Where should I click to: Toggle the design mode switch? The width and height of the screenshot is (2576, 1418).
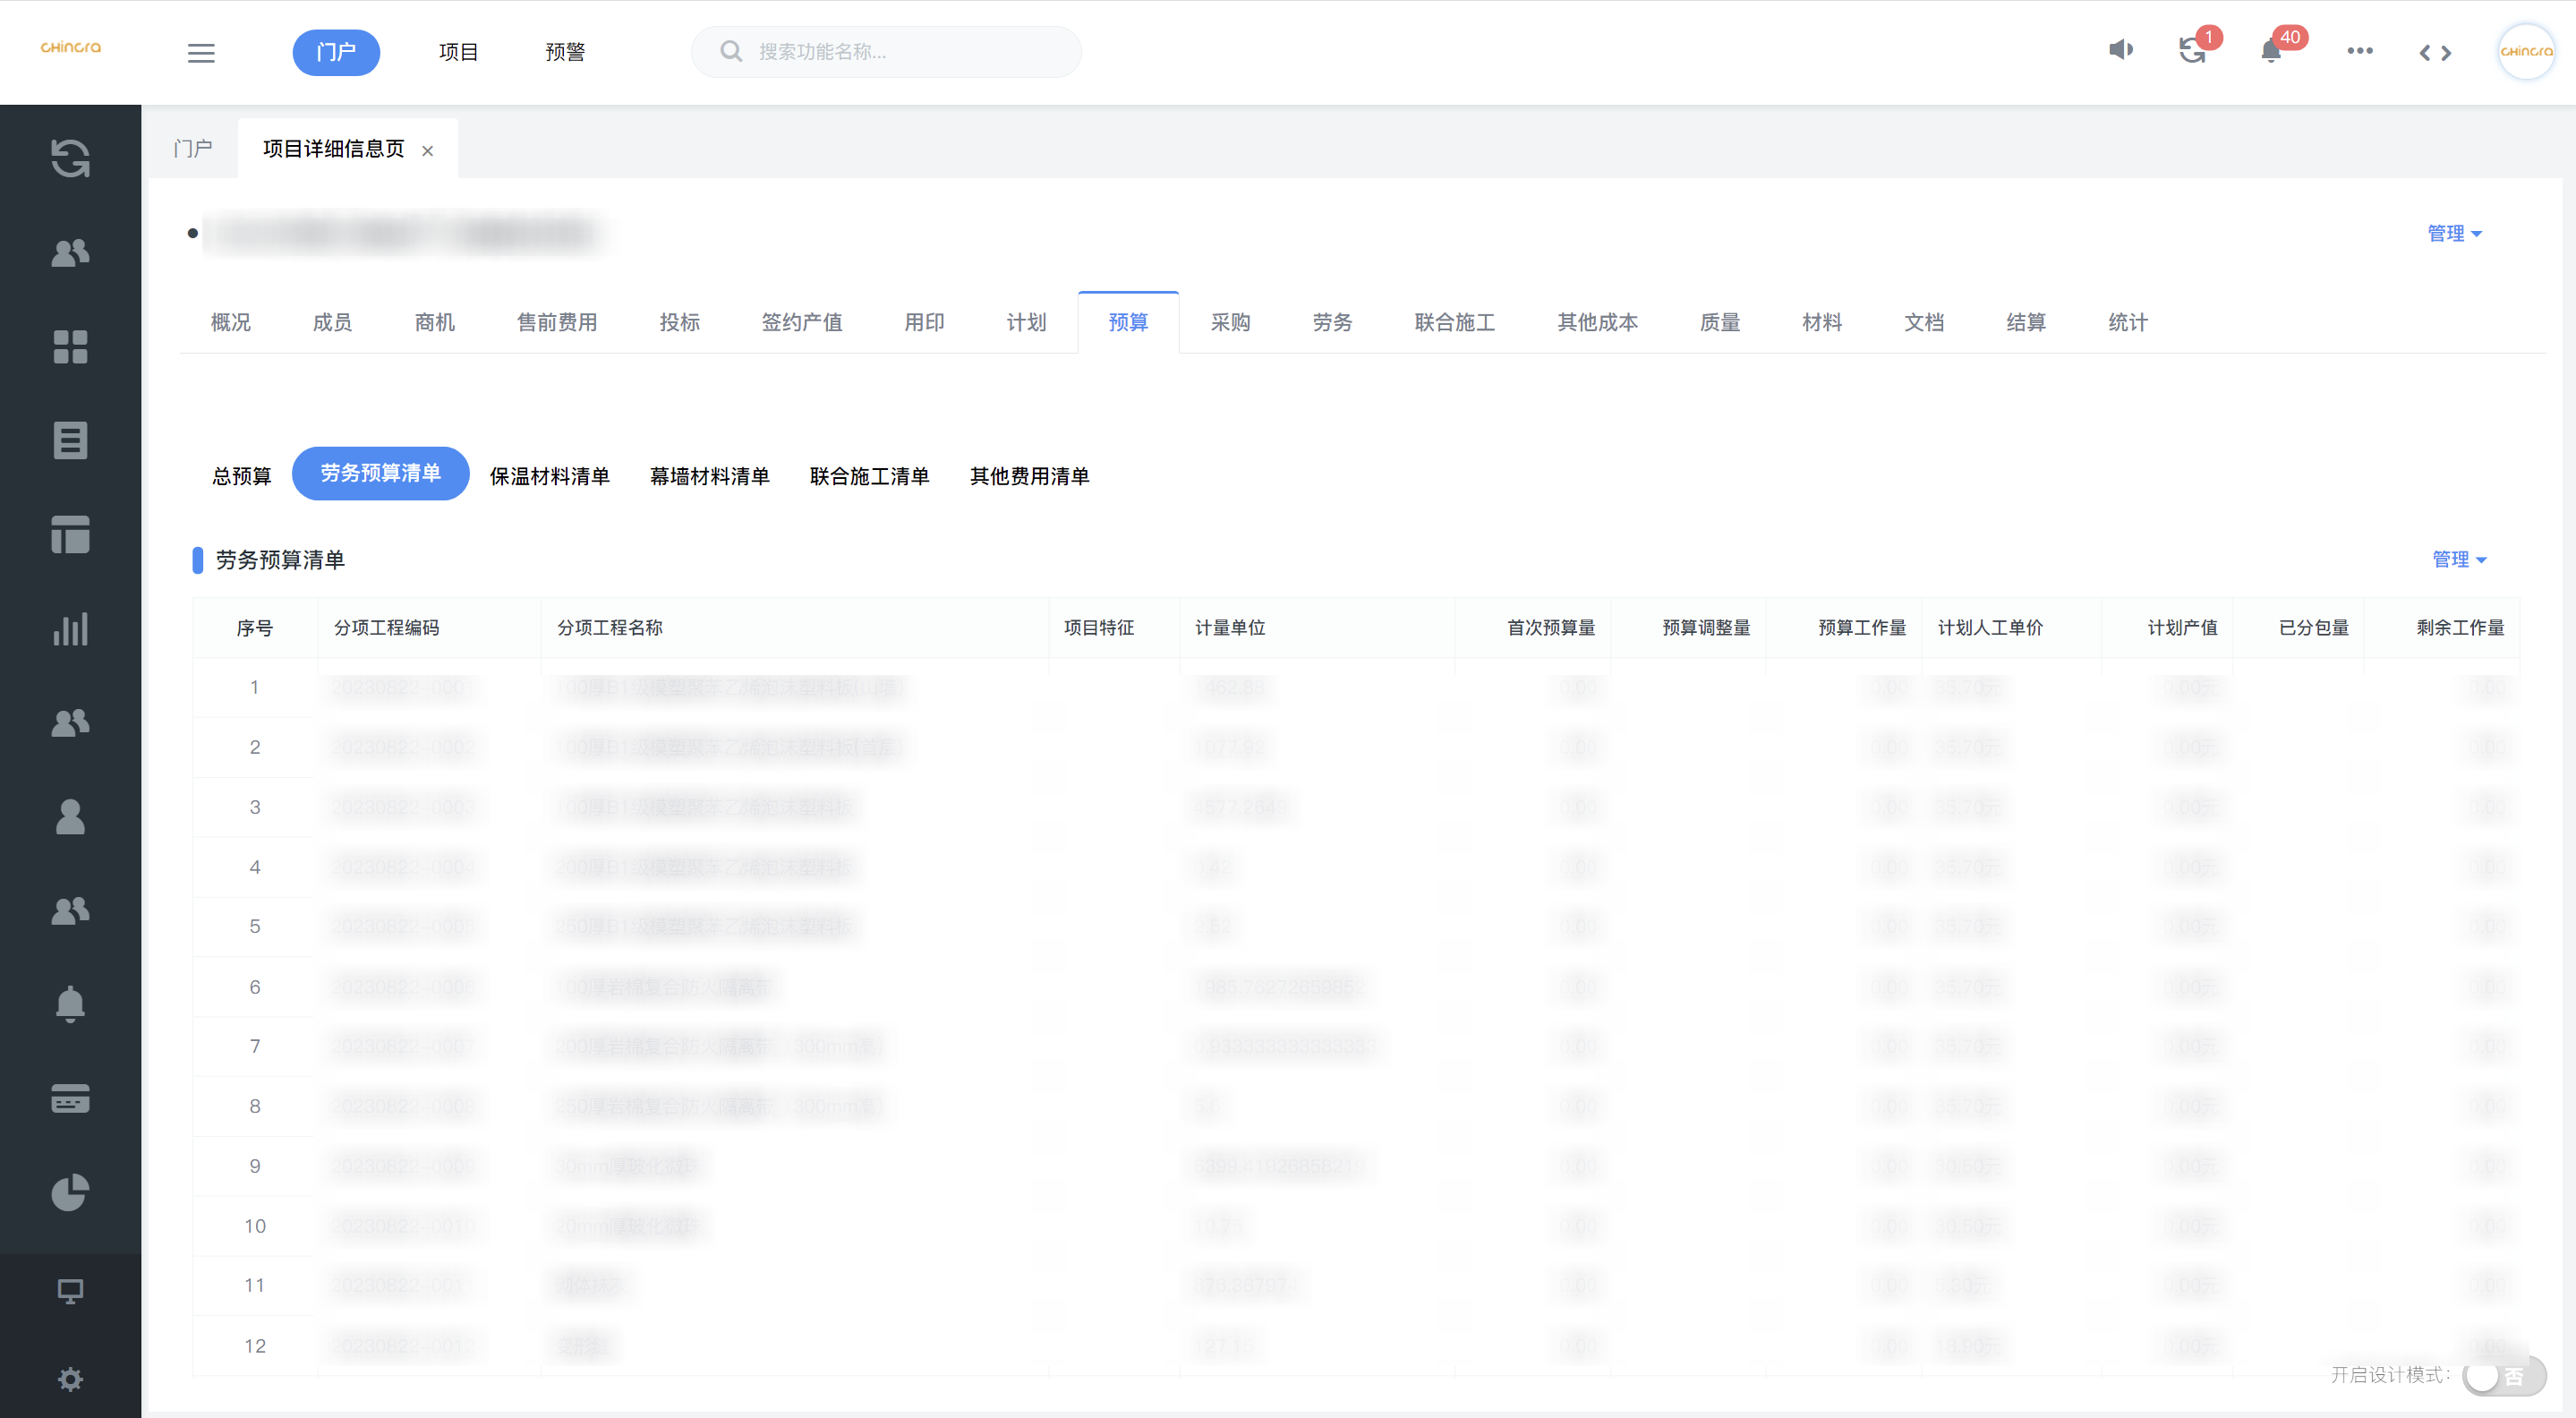click(x=2502, y=1376)
